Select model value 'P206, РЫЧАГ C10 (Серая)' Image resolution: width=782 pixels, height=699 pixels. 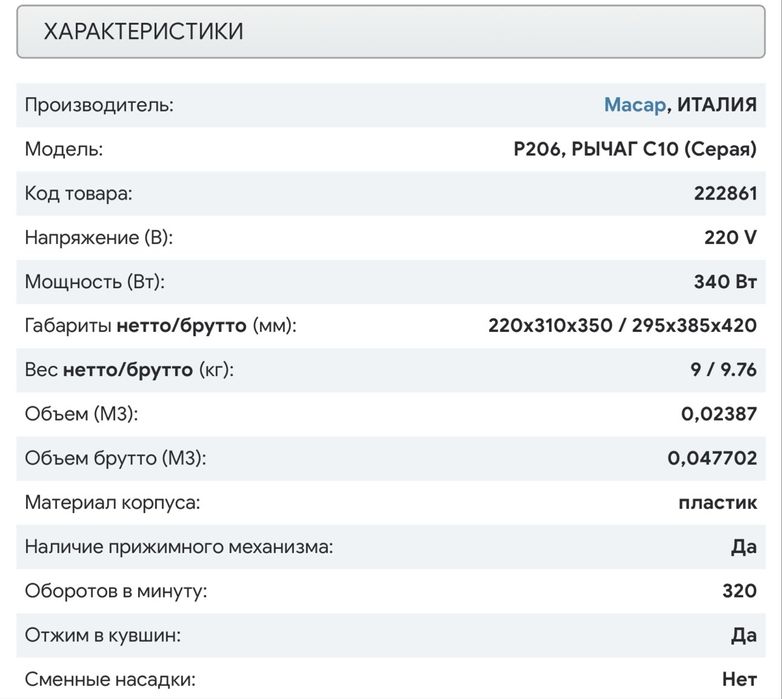(635, 149)
